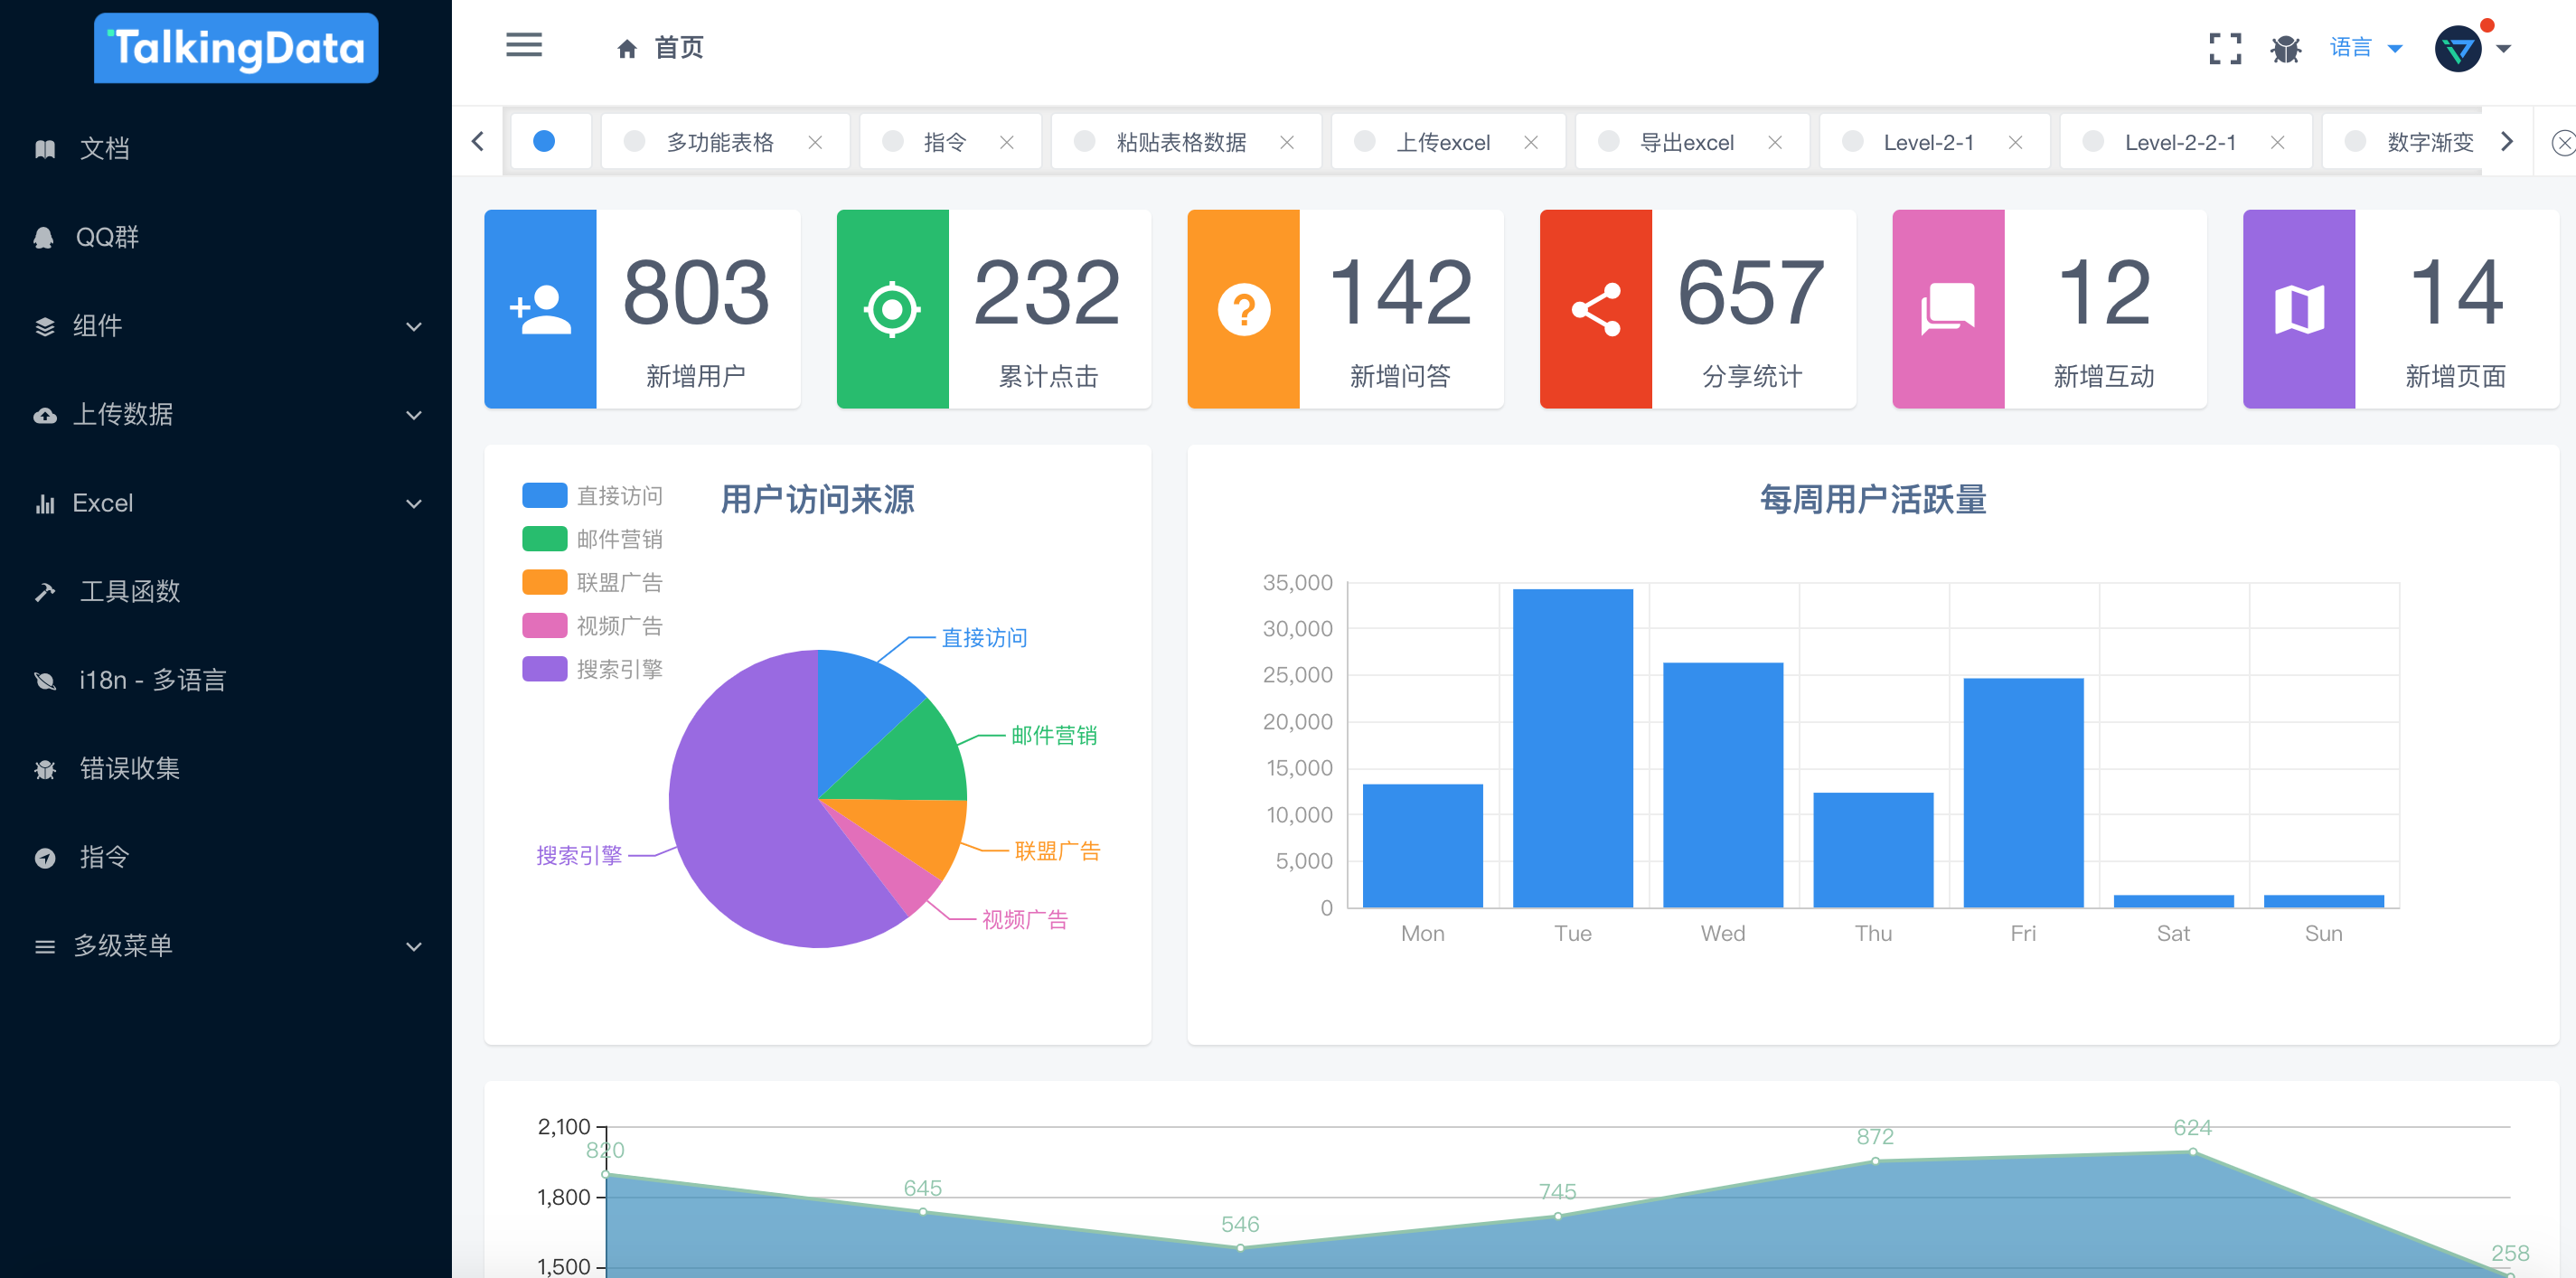Toggle the sidebar with the hamburger icon

click(x=524, y=46)
